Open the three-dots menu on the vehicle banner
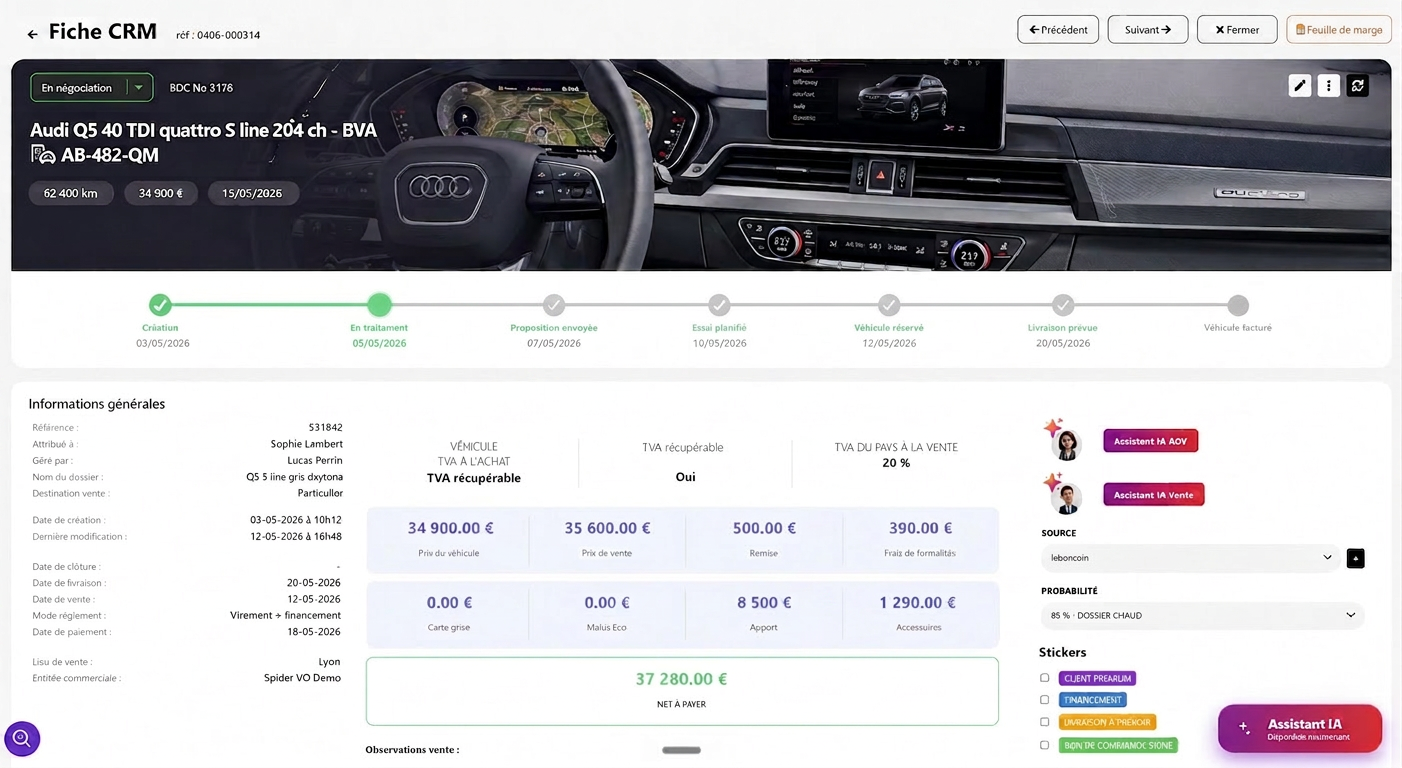The width and height of the screenshot is (1402, 768). 1328,86
